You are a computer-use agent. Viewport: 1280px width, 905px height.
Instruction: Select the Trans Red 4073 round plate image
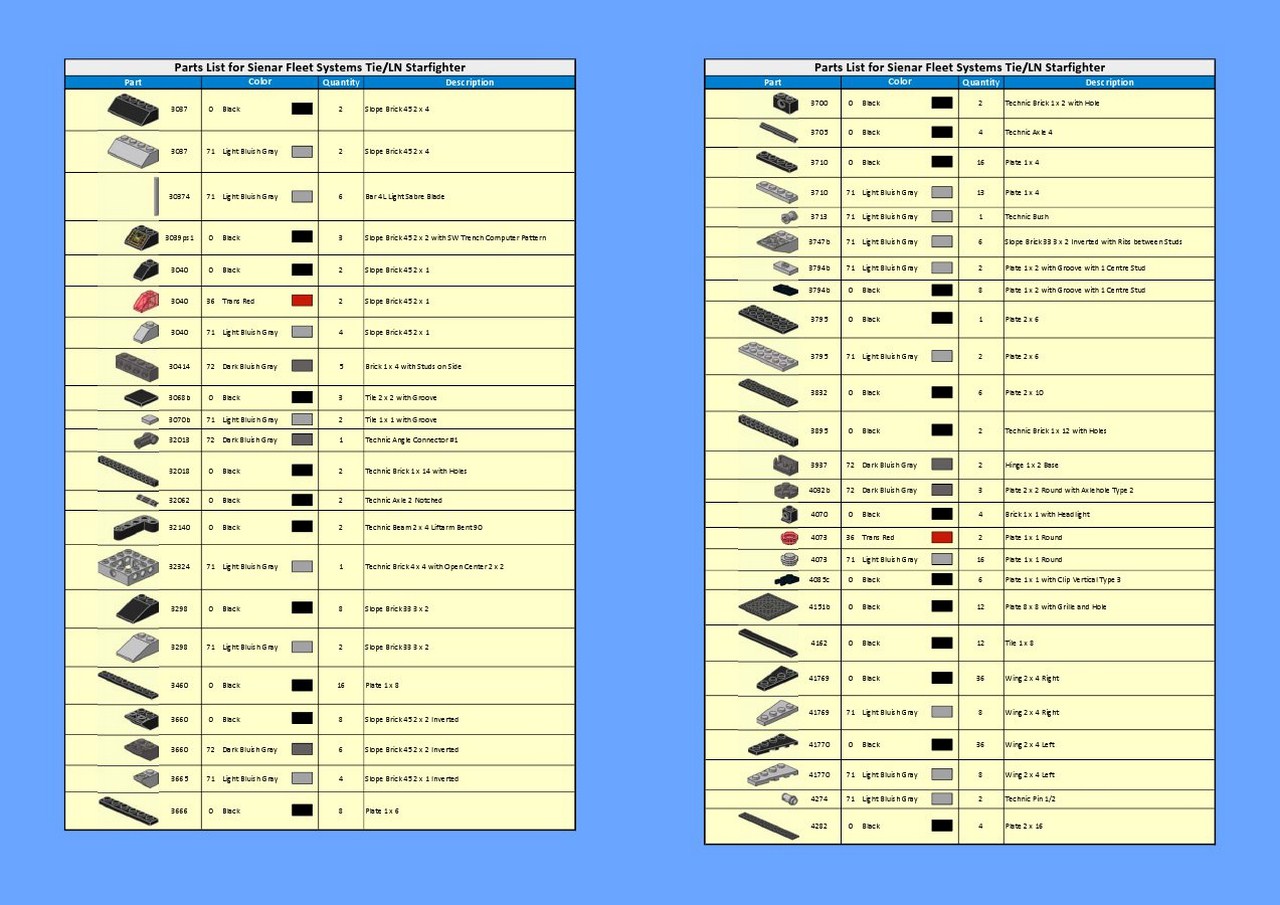click(788, 537)
